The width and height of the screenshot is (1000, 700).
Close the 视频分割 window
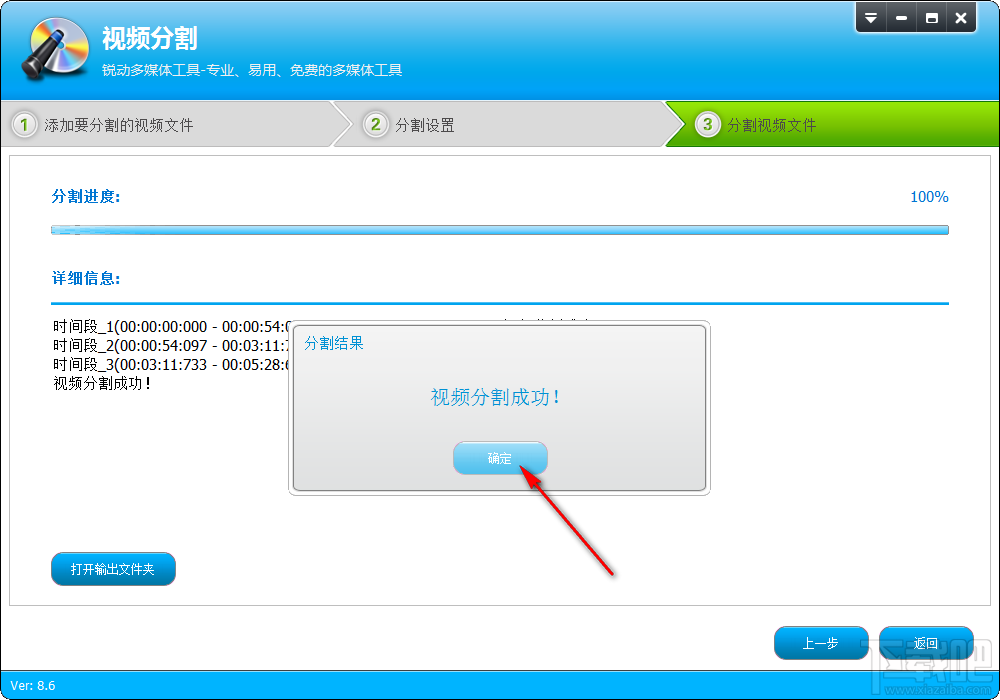tap(961, 18)
